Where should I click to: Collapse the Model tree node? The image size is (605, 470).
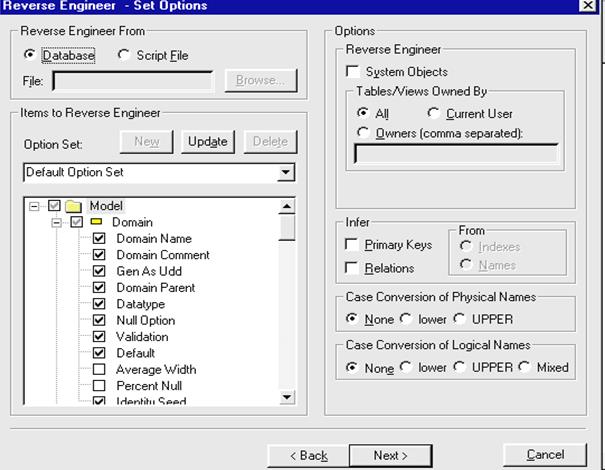[x=34, y=206]
